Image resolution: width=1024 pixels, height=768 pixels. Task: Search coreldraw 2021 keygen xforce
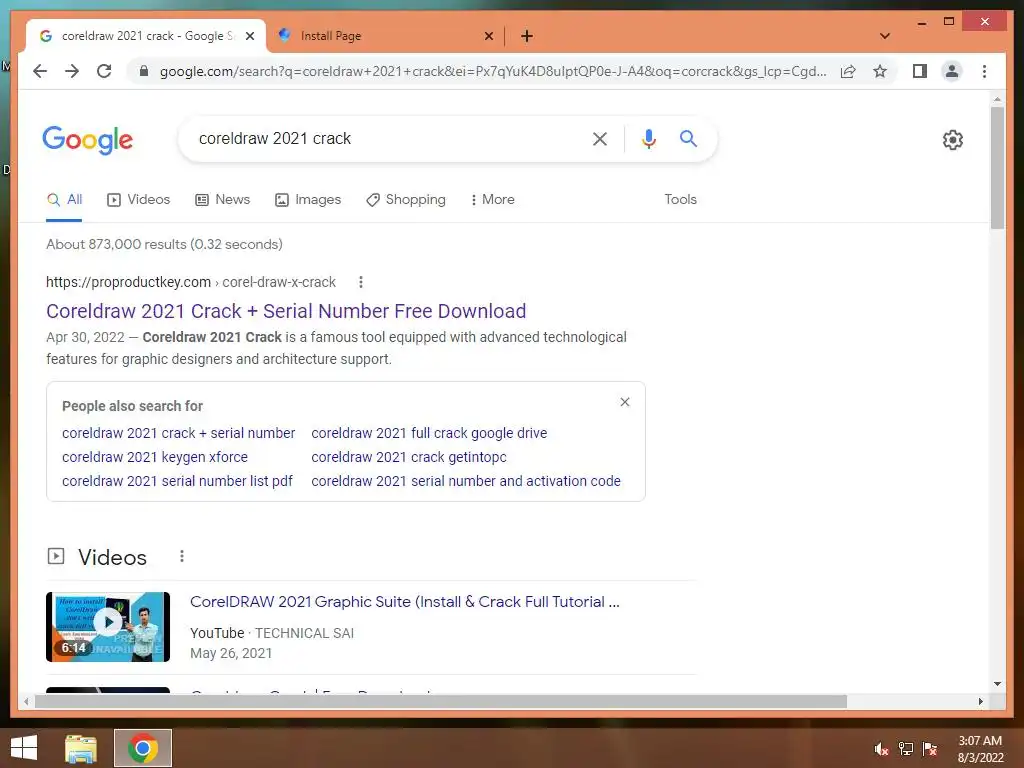pyautogui.click(x=155, y=457)
